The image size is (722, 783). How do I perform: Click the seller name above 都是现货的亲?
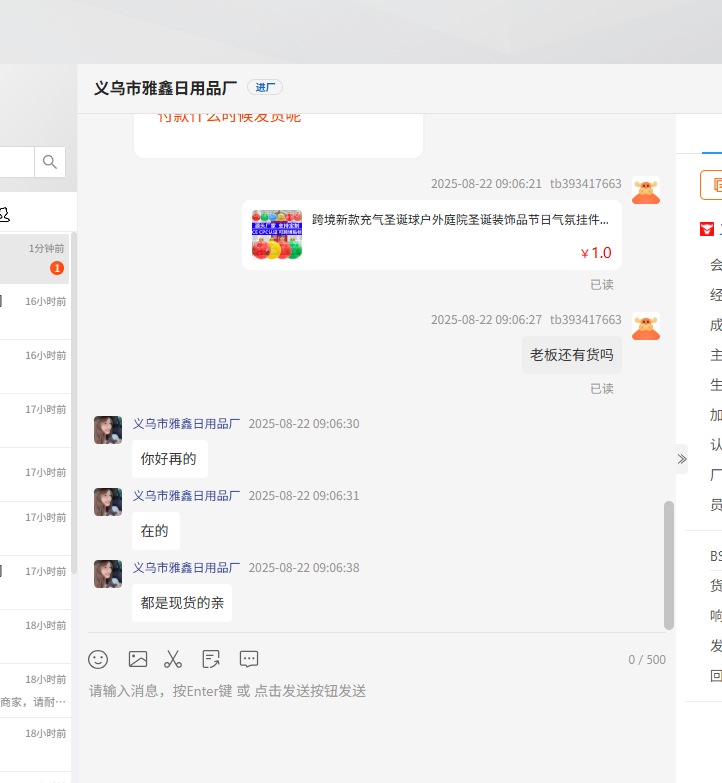tap(187, 568)
